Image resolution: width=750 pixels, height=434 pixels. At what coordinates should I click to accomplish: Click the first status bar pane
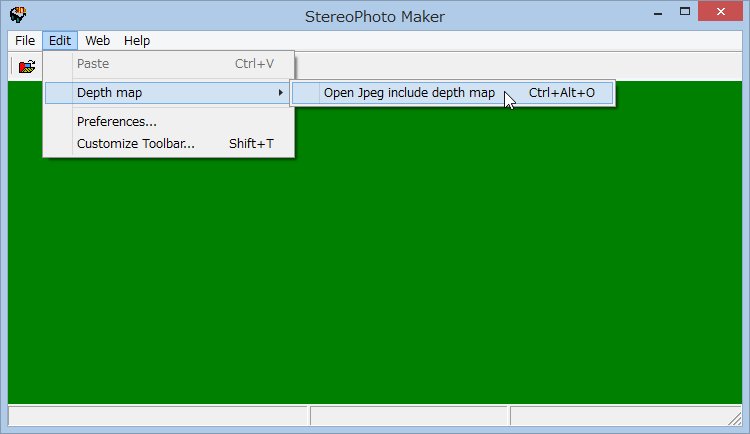157,415
